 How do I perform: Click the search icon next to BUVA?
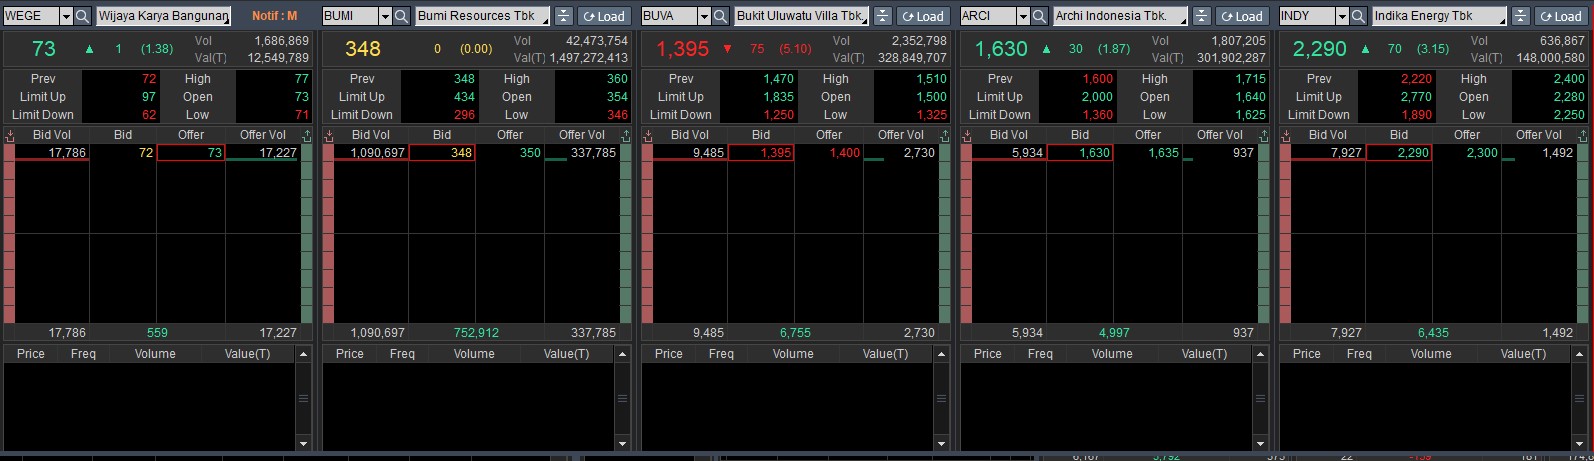[720, 16]
